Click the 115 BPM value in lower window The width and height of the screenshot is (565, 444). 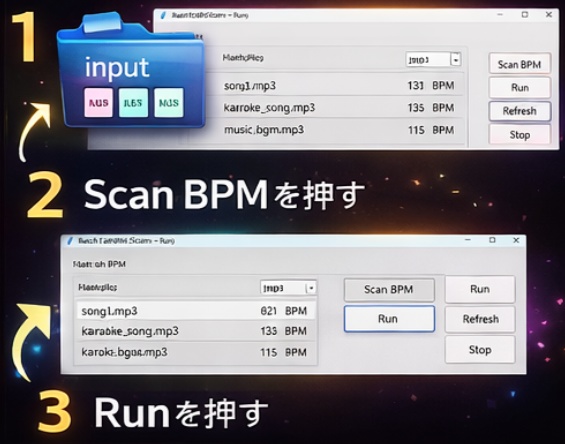point(284,352)
